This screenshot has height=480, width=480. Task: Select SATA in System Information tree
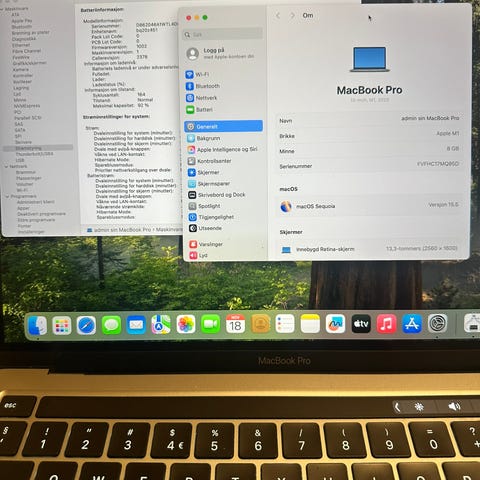click(20, 130)
